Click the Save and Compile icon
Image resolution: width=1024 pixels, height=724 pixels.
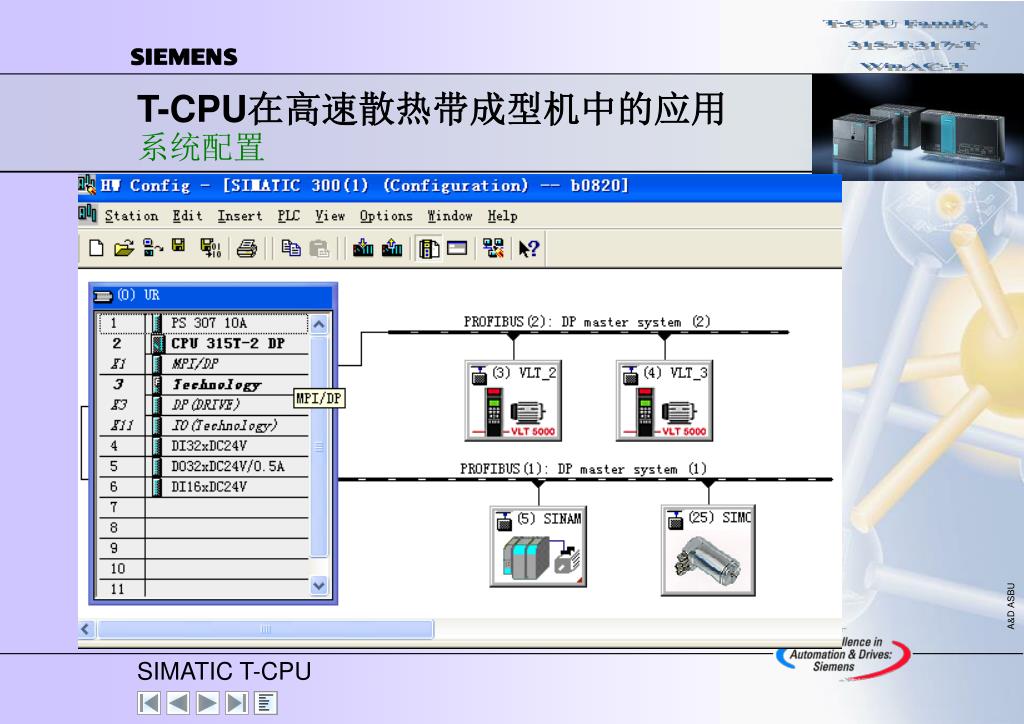tap(210, 248)
